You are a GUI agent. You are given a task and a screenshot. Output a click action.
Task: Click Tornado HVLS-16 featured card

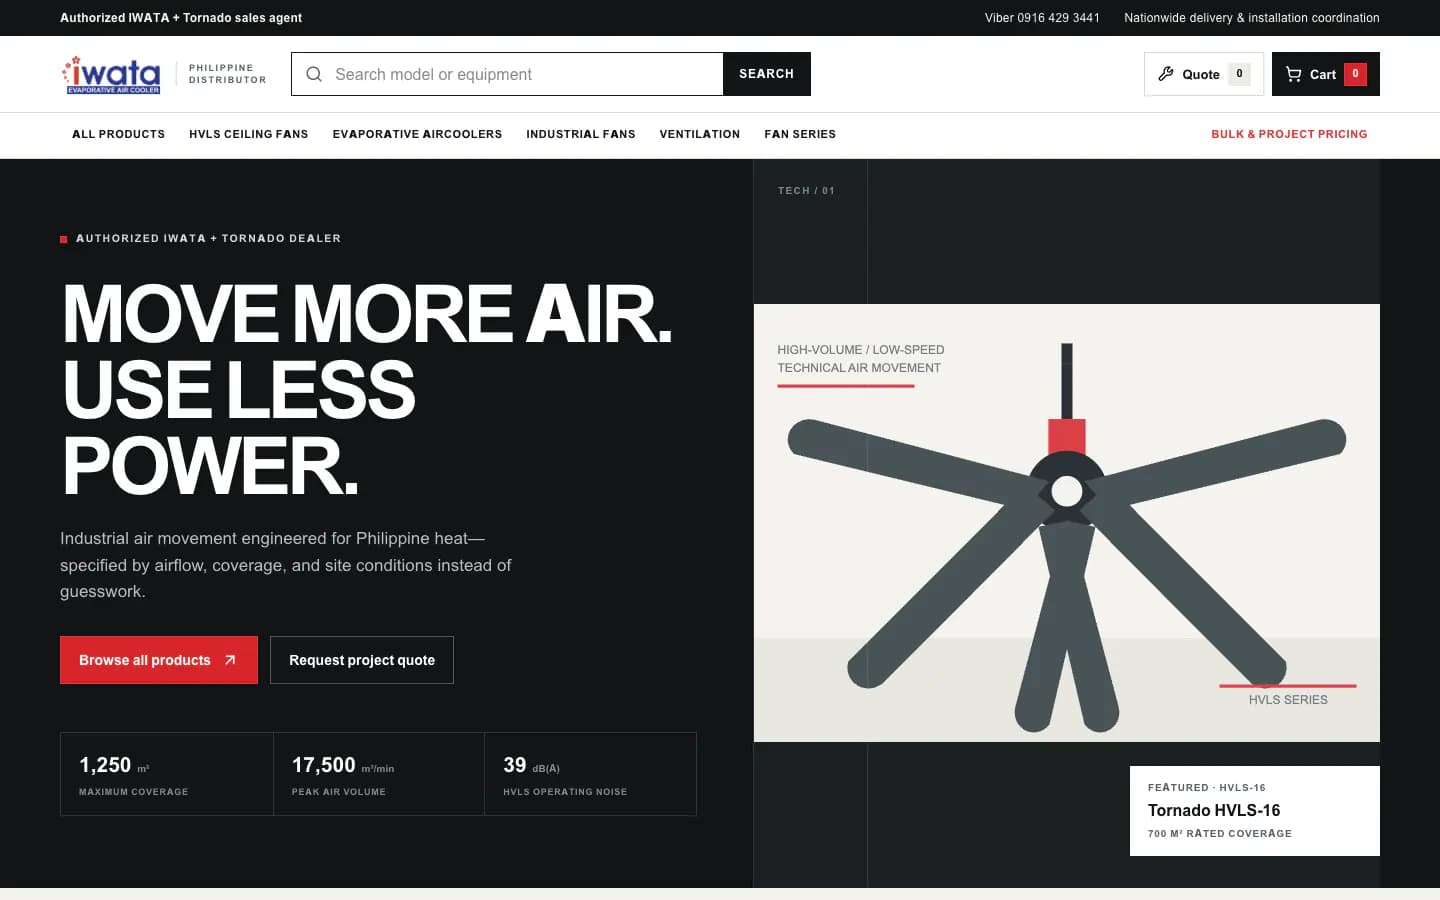tap(1255, 811)
